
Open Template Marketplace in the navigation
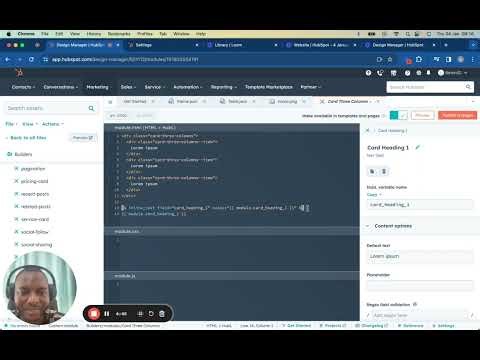[x=269, y=87]
